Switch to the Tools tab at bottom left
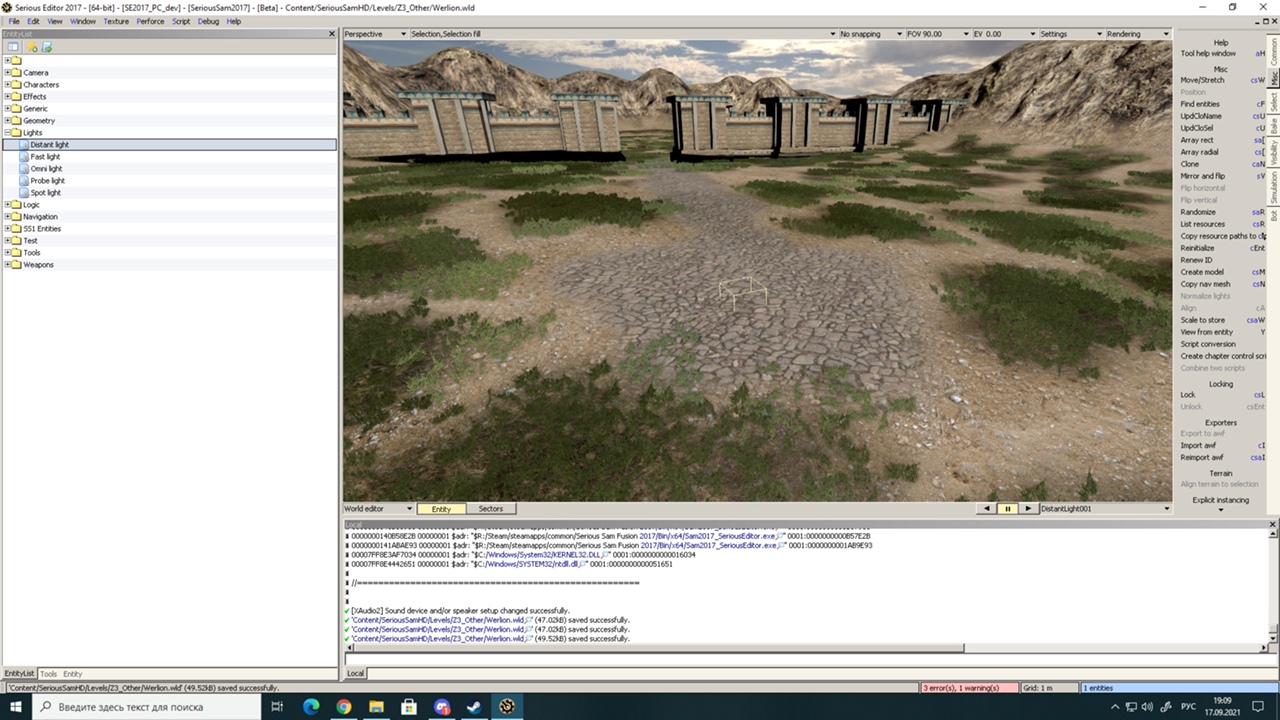This screenshot has height=720, width=1280. tap(48, 674)
